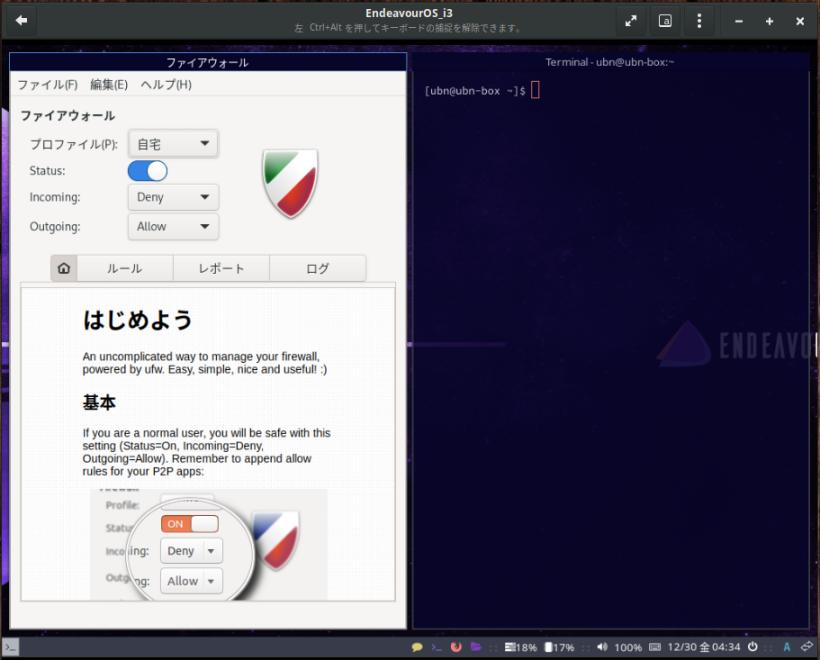Click the power button icon in the bar
Screen dimensions: 820x660
(x=753, y=647)
